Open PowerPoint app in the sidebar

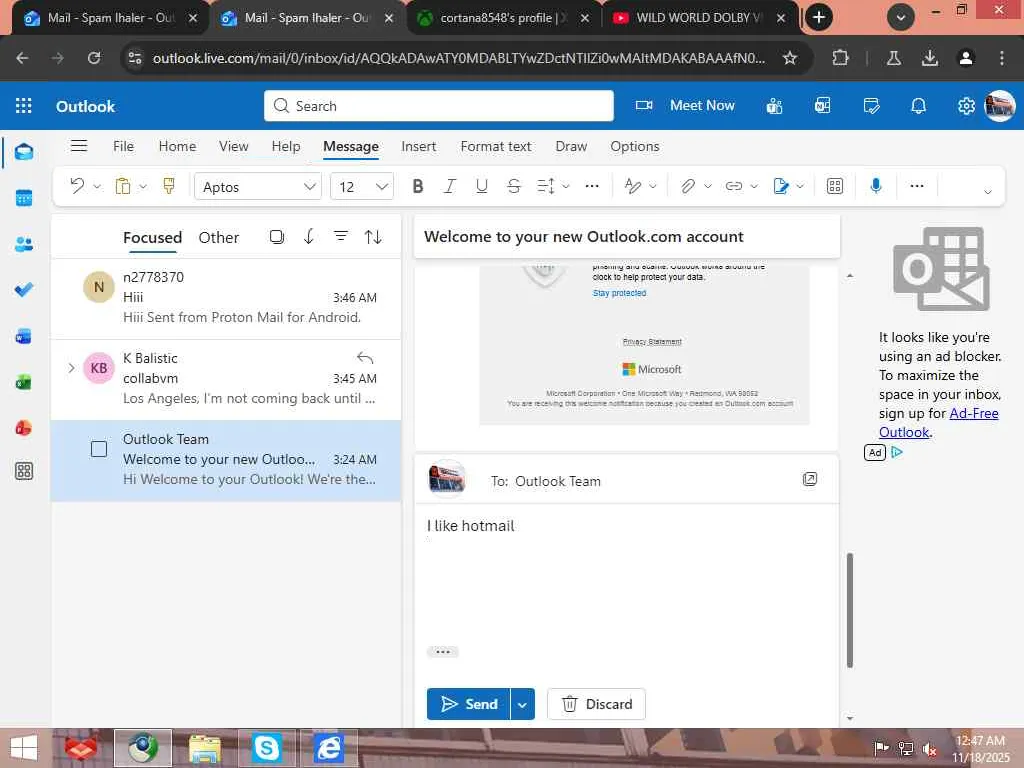click(24, 428)
